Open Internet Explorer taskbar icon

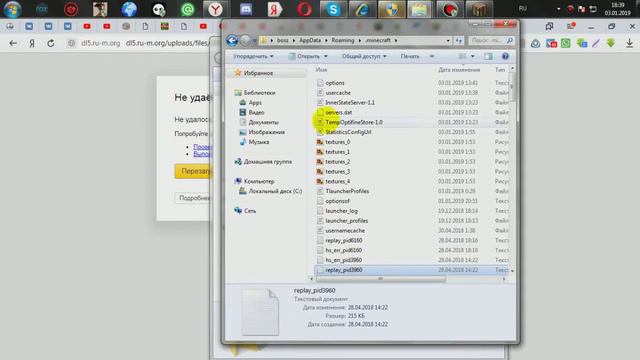(x=362, y=9)
